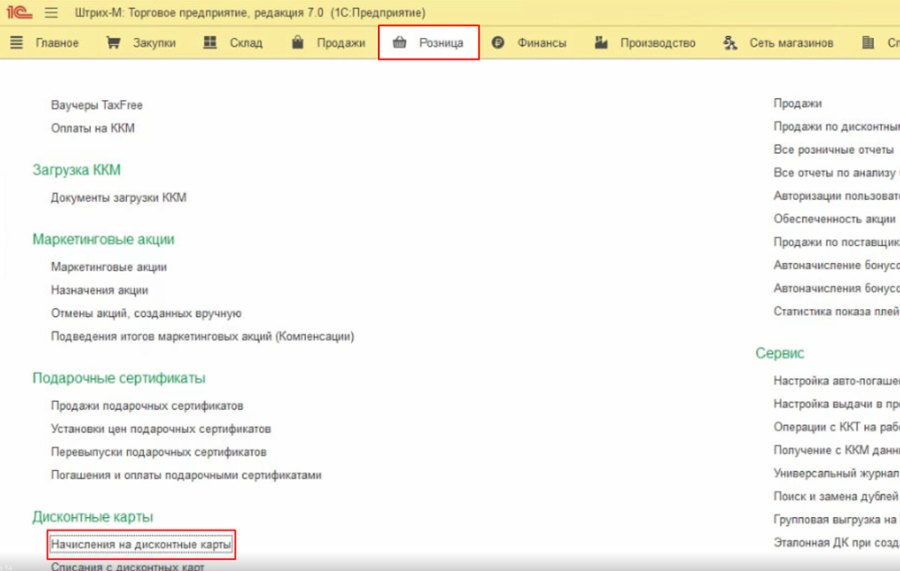Open Начисления на дисконтные карты
This screenshot has height=571, width=900.
141,544
